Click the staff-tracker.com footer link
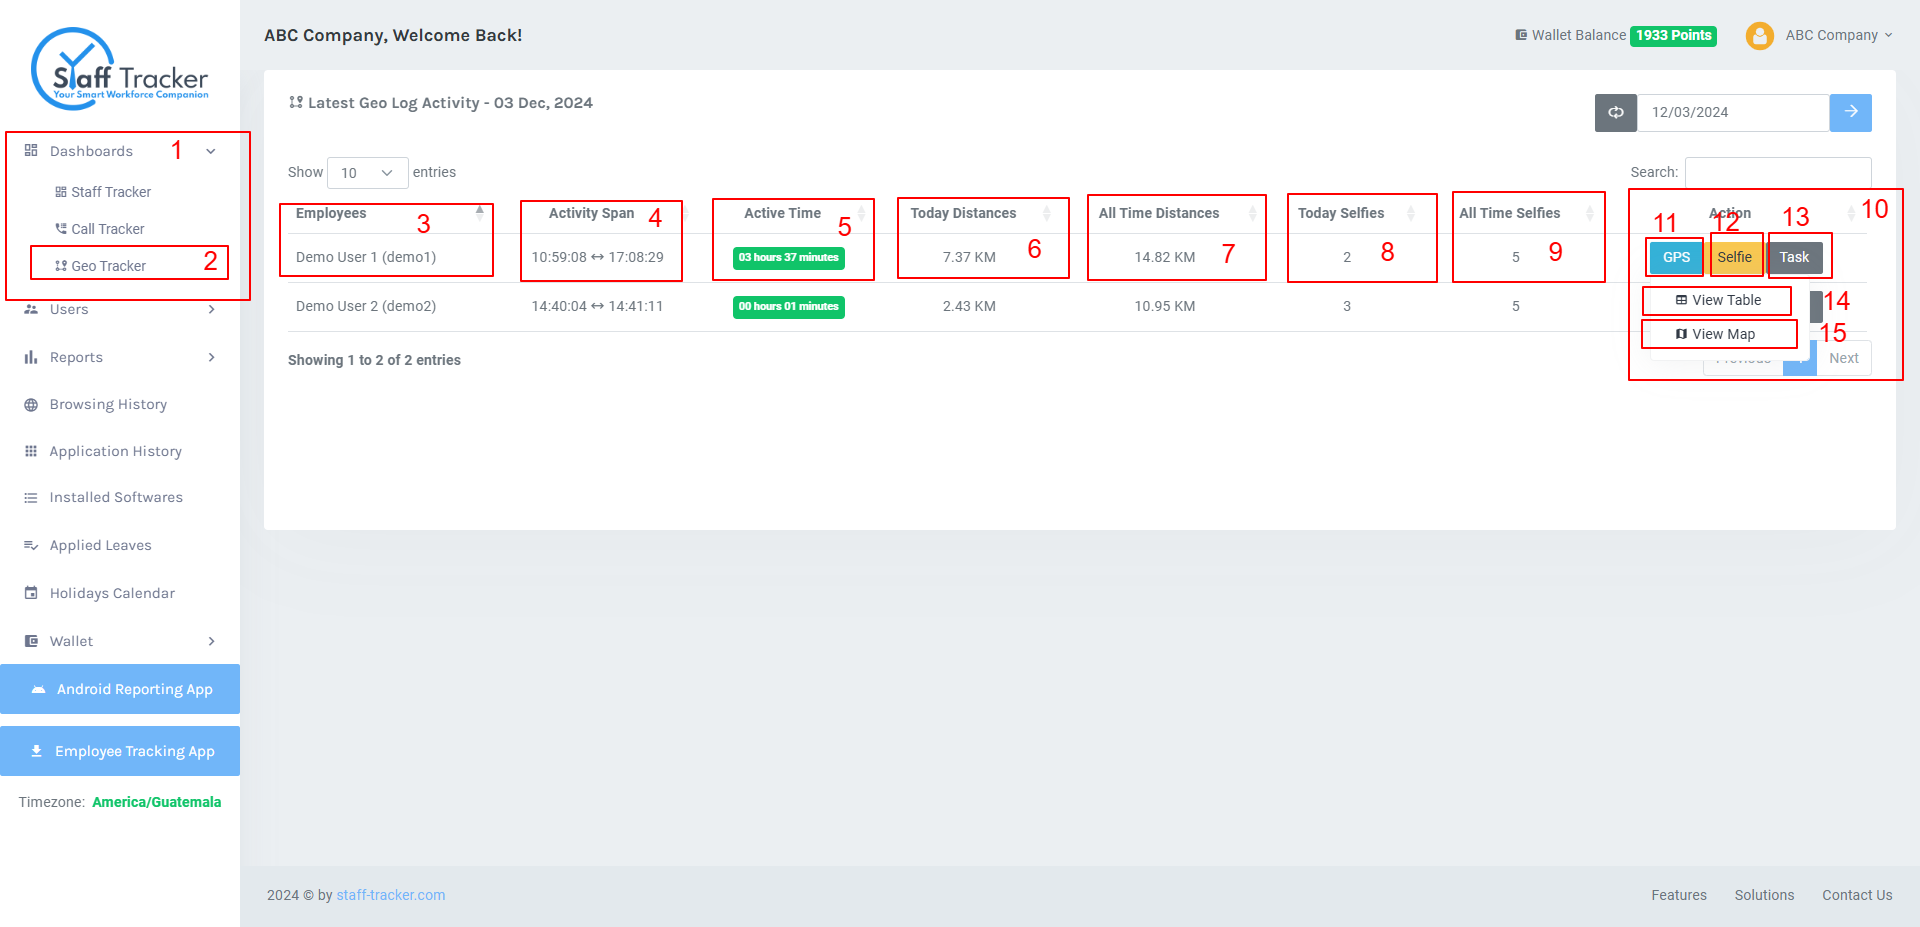The height and width of the screenshot is (927, 1920). (x=391, y=895)
